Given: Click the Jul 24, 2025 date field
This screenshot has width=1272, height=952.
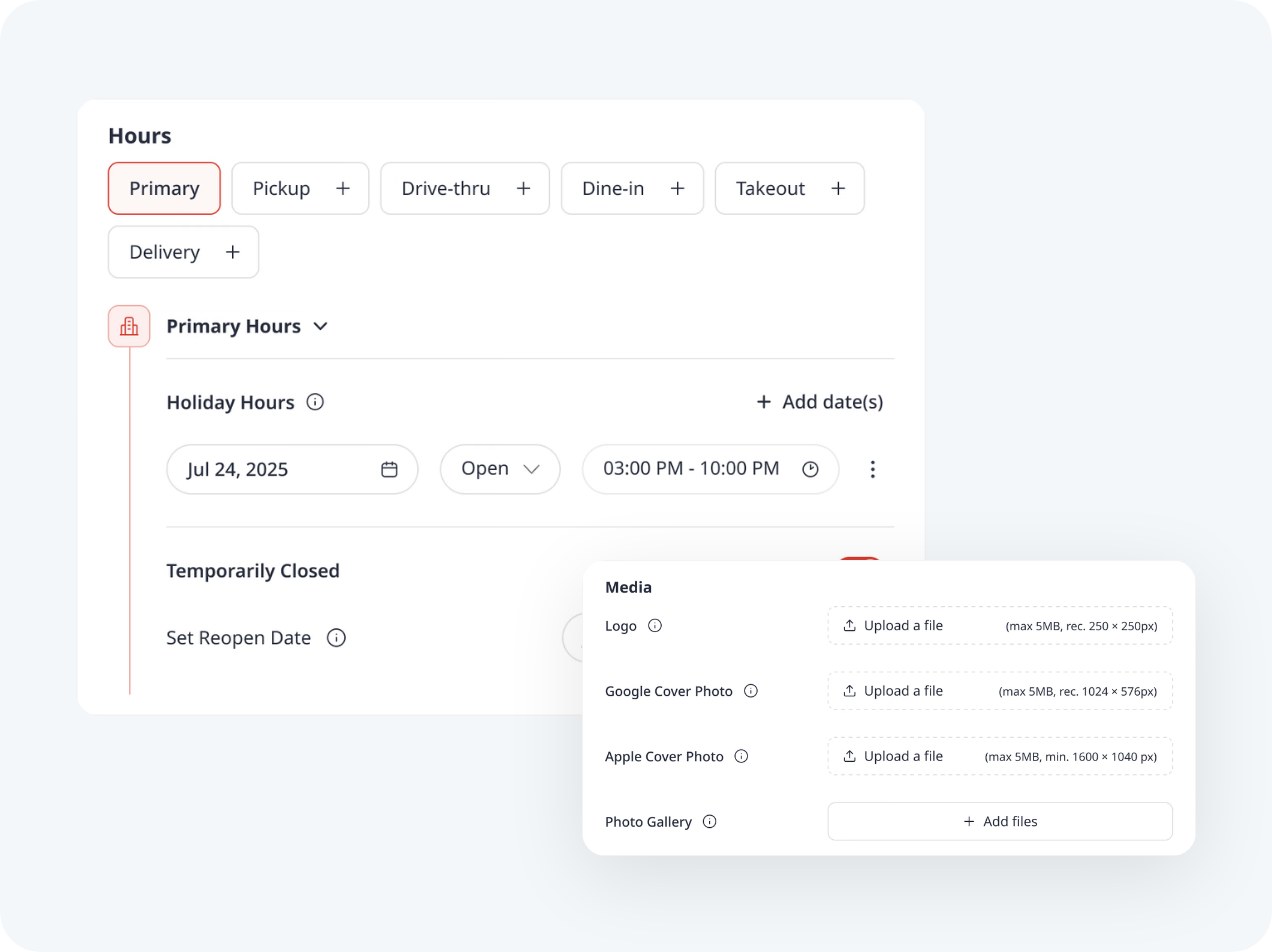Looking at the screenshot, I should (292, 469).
